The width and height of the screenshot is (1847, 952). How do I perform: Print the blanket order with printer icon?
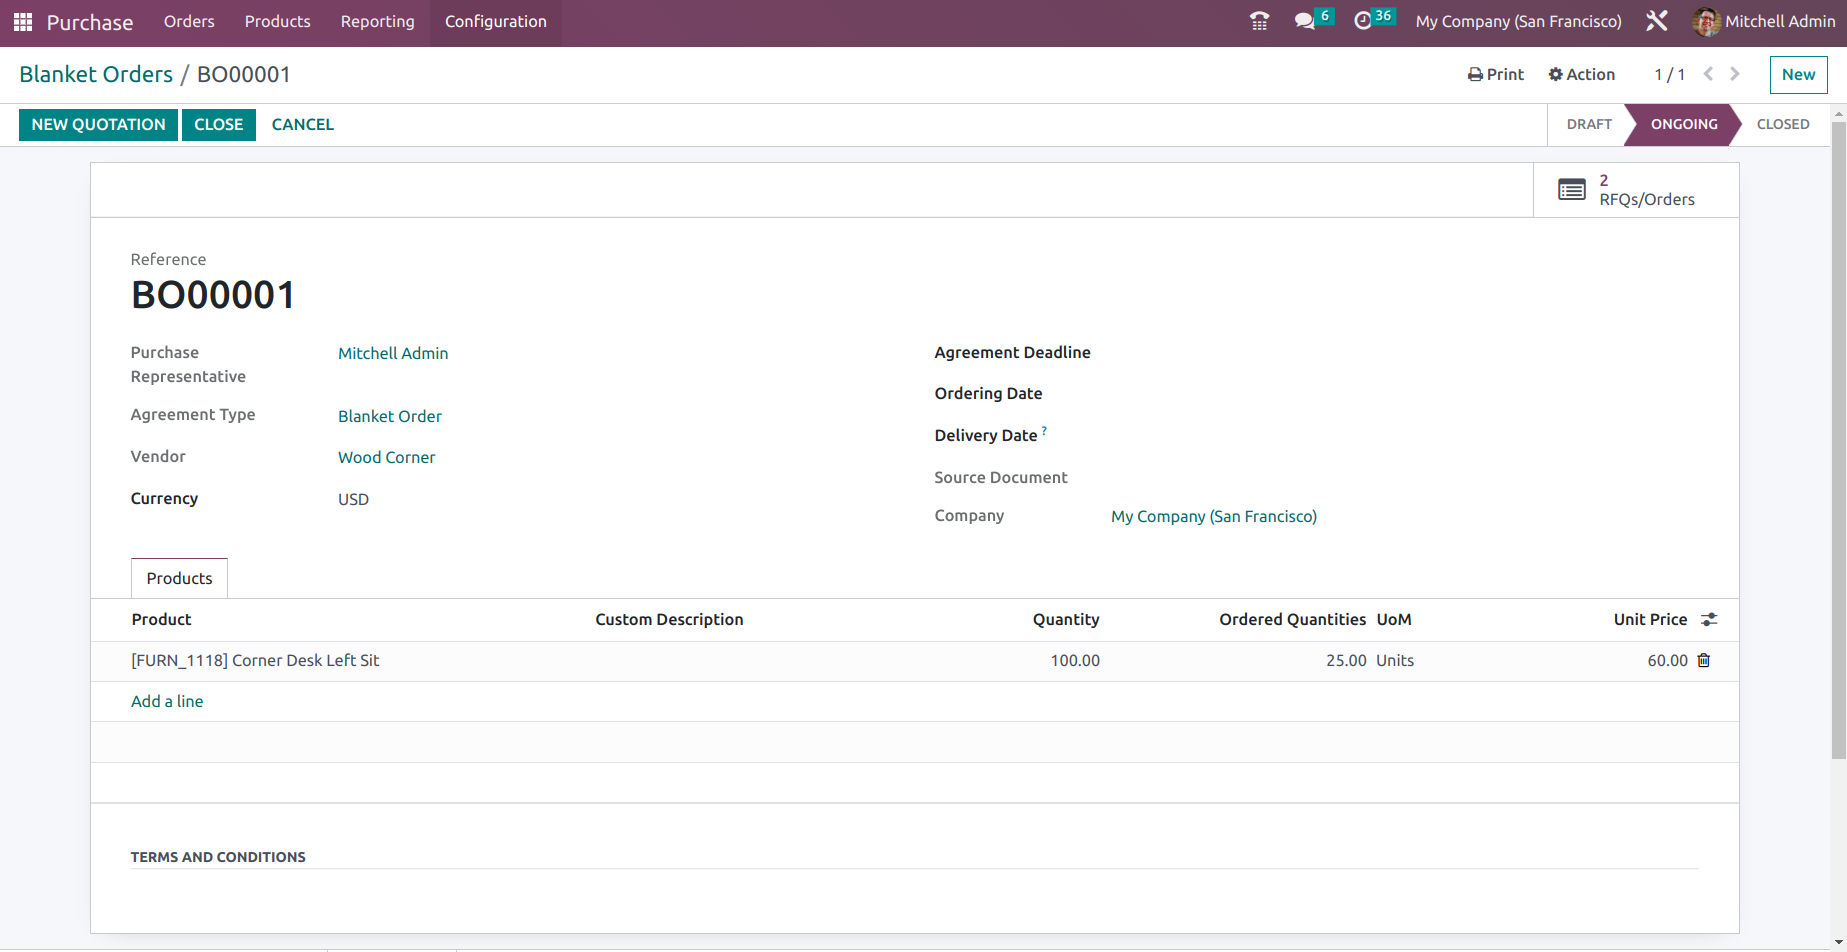coord(1494,74)
